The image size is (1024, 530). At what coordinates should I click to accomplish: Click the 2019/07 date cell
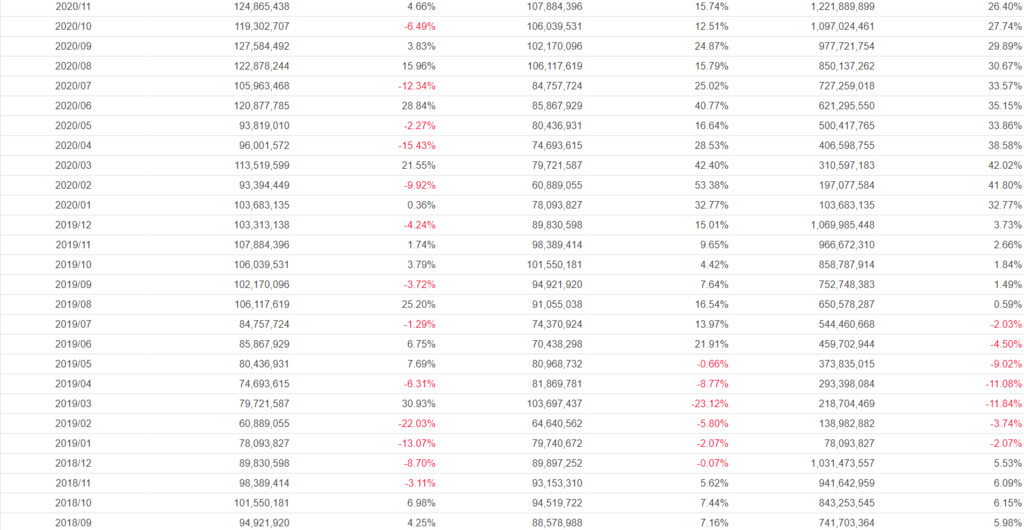point(74,324)
